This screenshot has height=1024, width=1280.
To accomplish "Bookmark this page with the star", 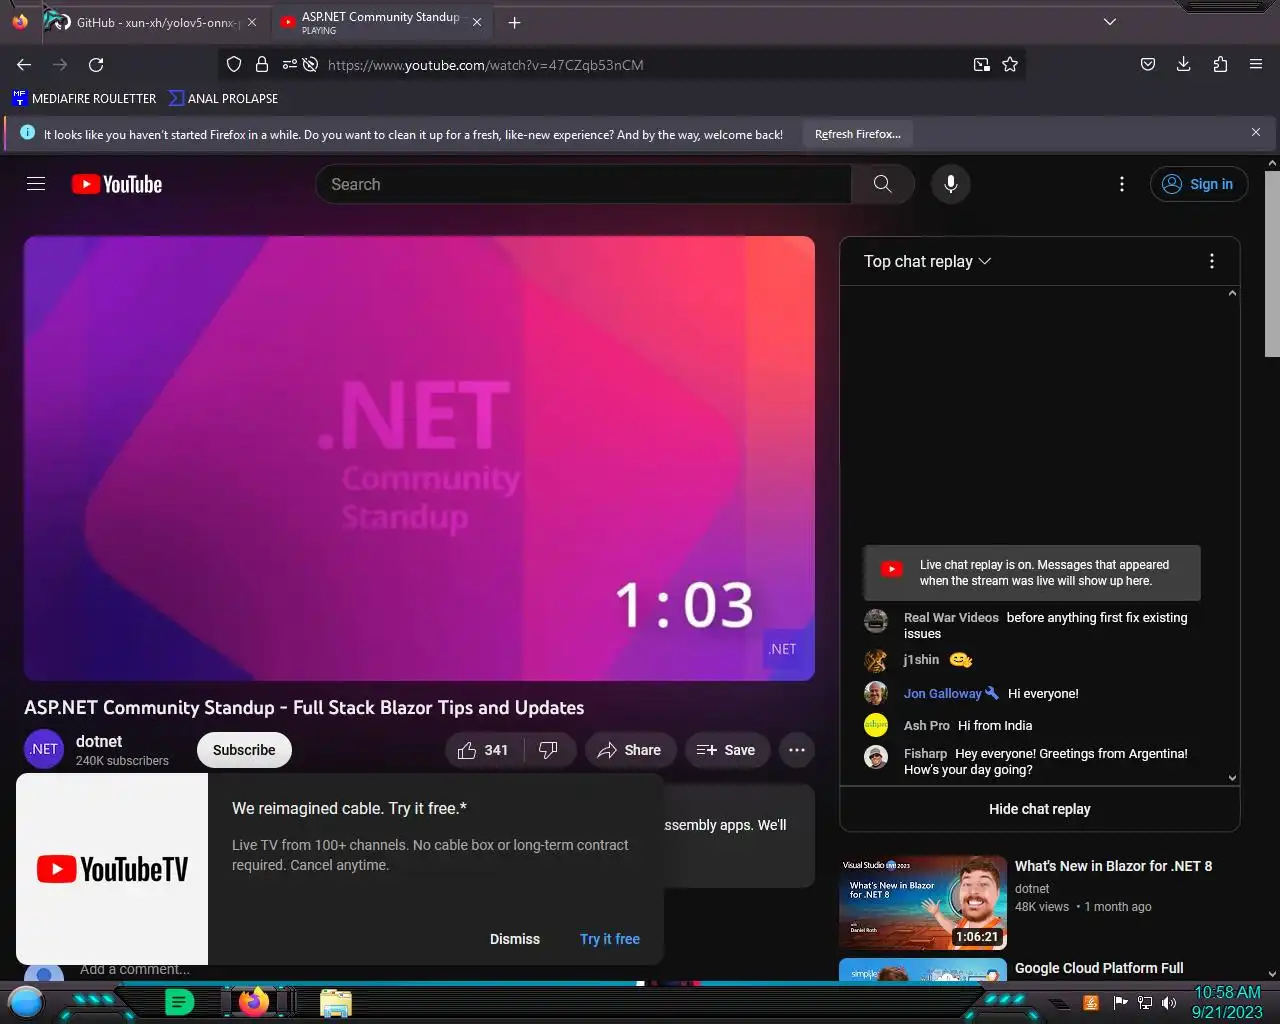I will (x=1010, y=64).
